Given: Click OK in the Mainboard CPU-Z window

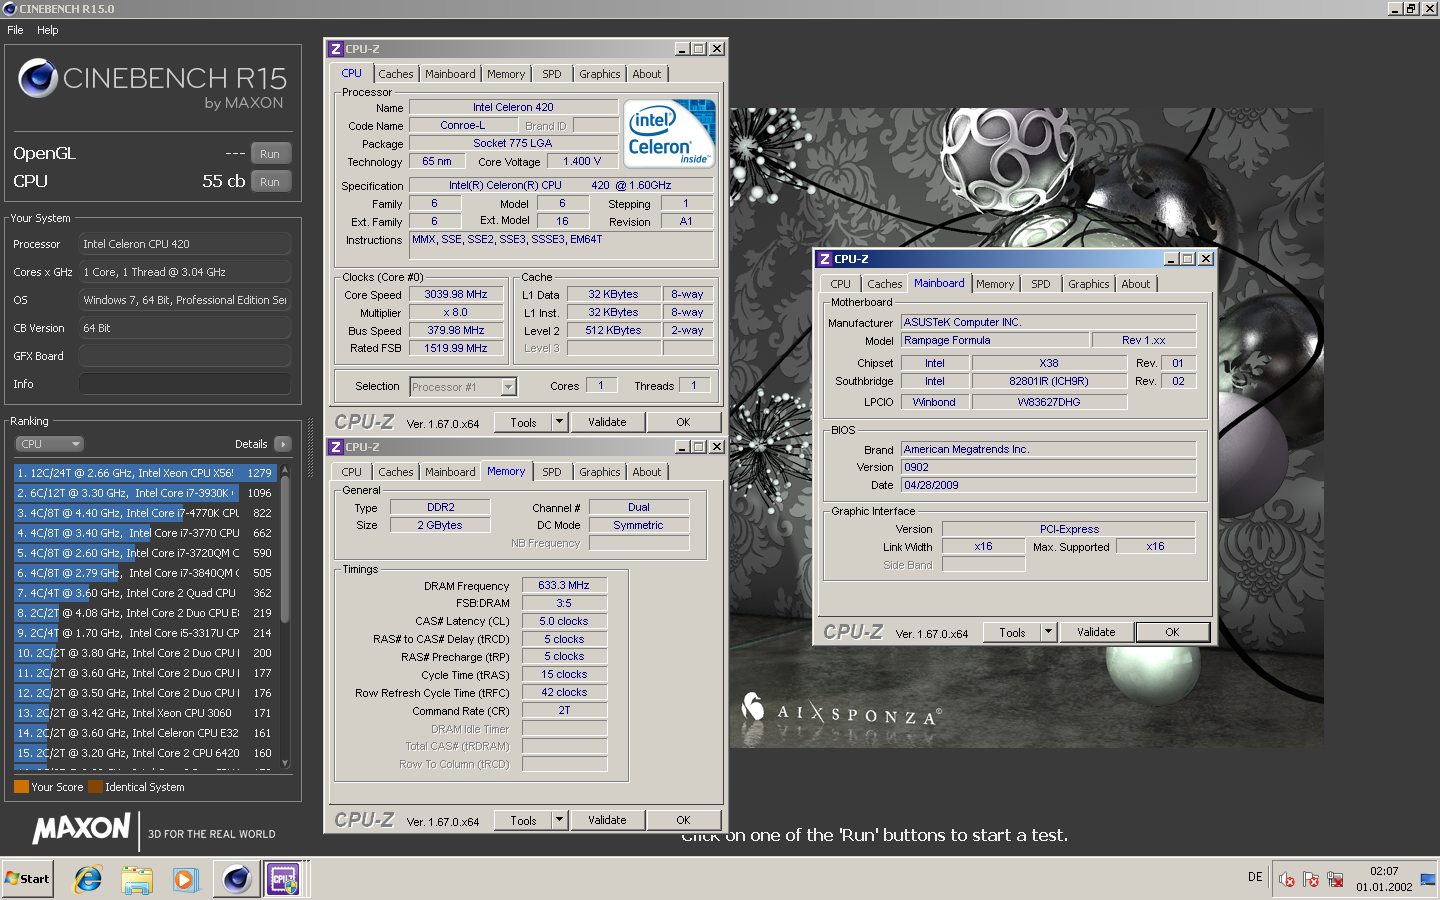Looking at the screenshot, I should (x=1172, y=632).
